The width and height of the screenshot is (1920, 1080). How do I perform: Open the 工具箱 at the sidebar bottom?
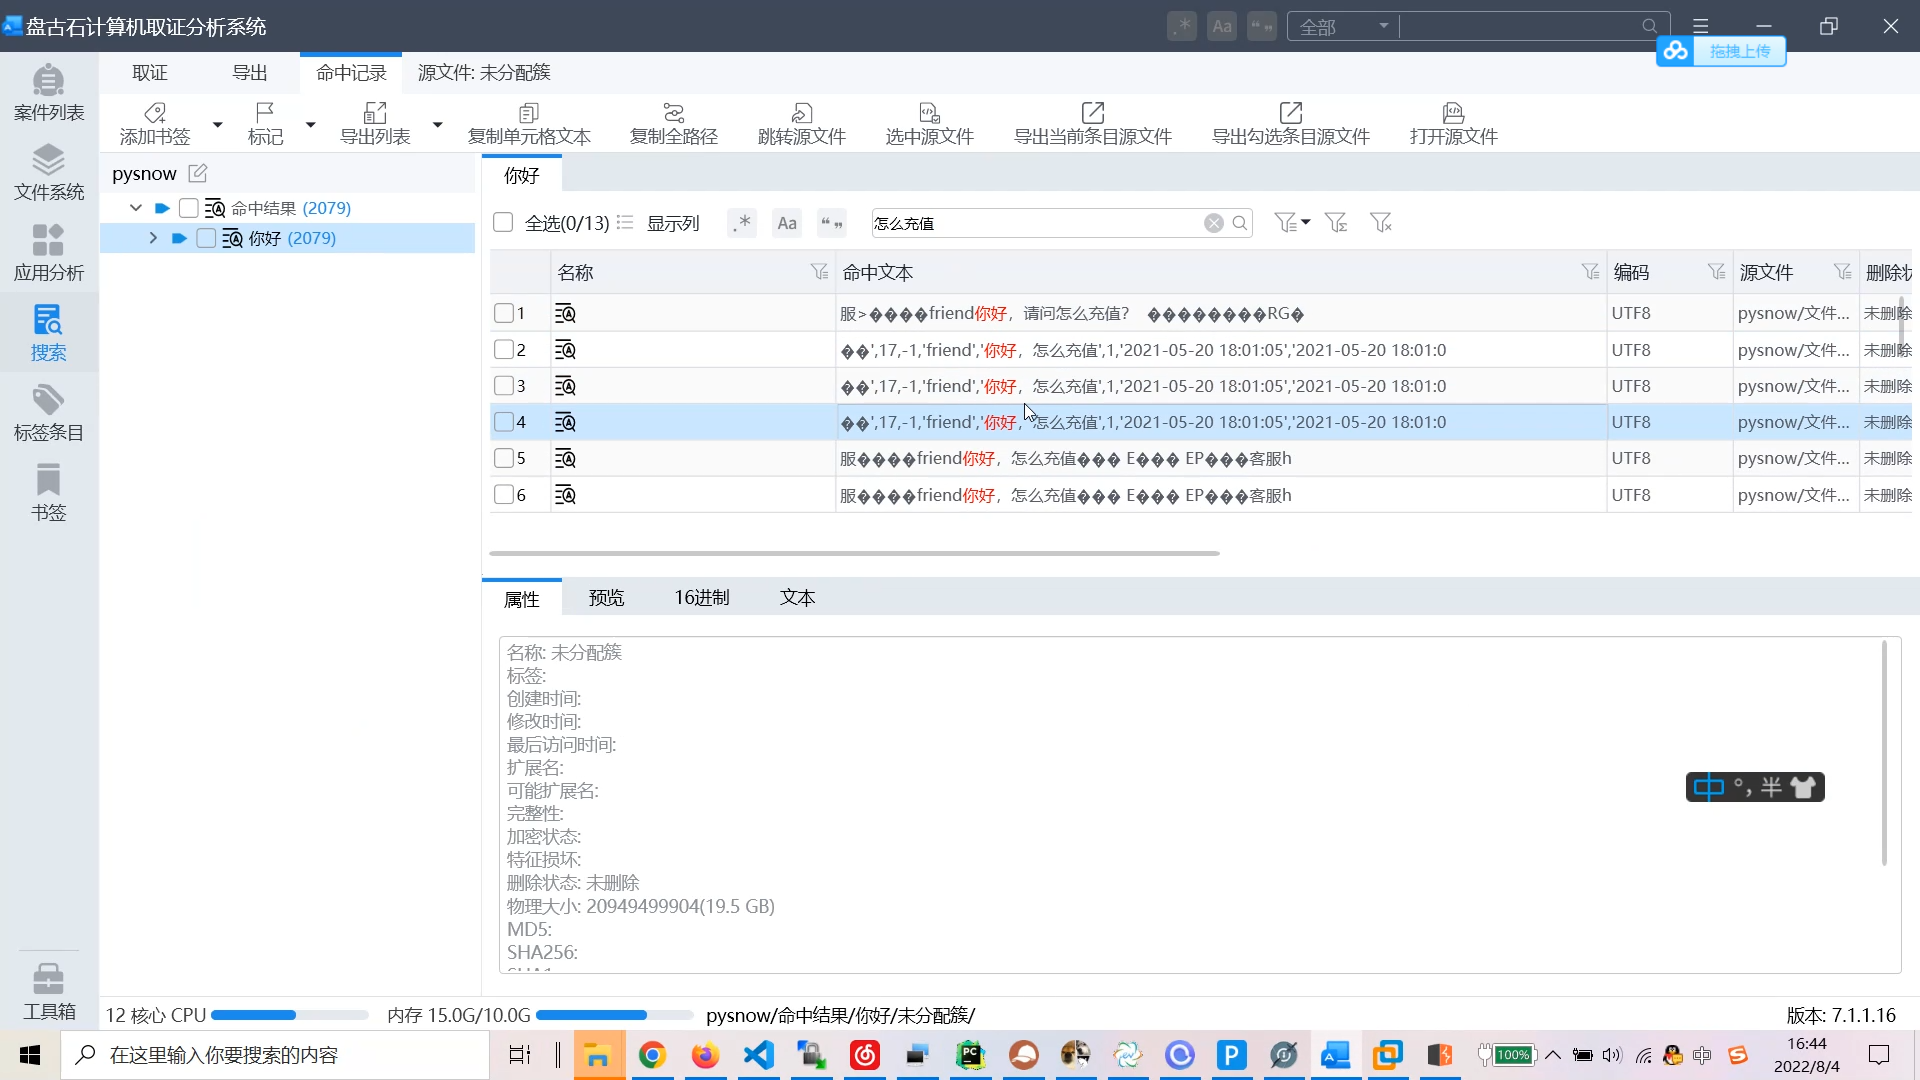point(48,991)
